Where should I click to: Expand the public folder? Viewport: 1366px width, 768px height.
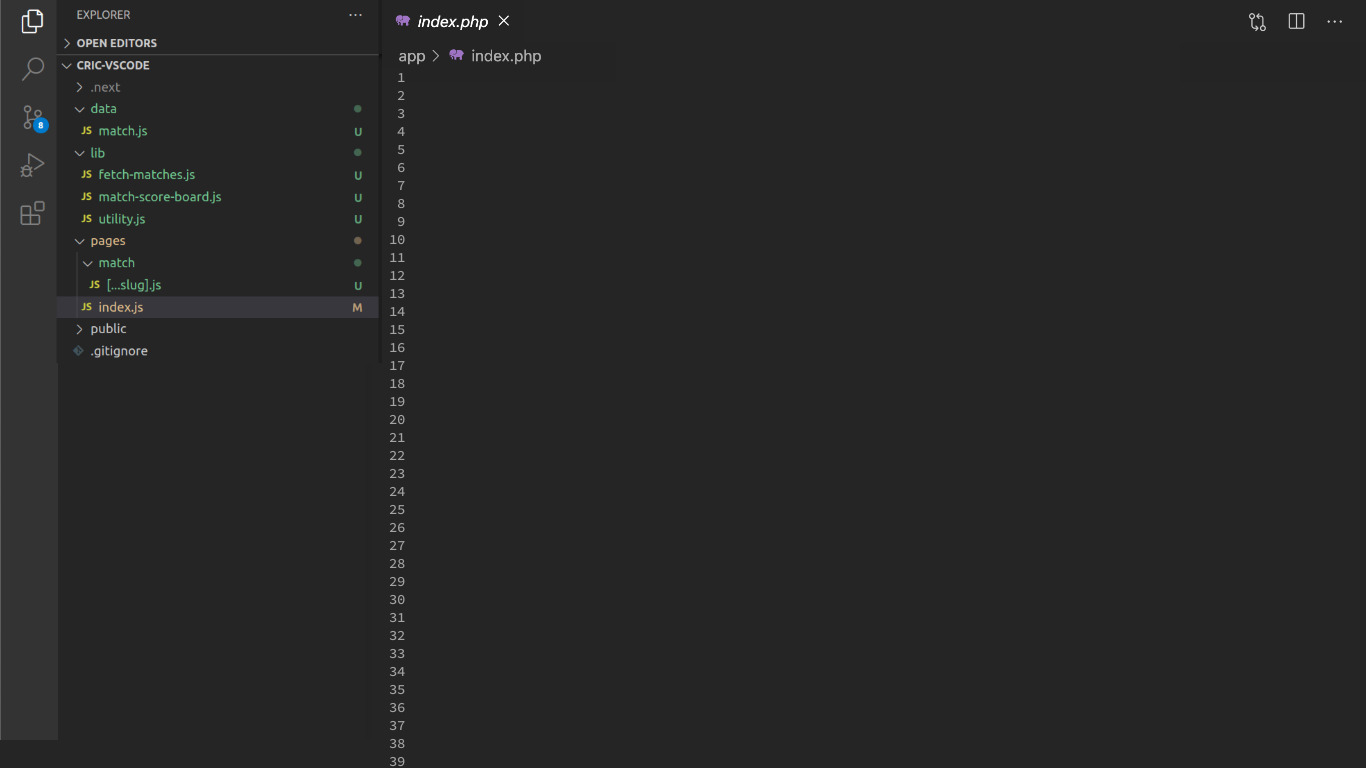(108, 329)
